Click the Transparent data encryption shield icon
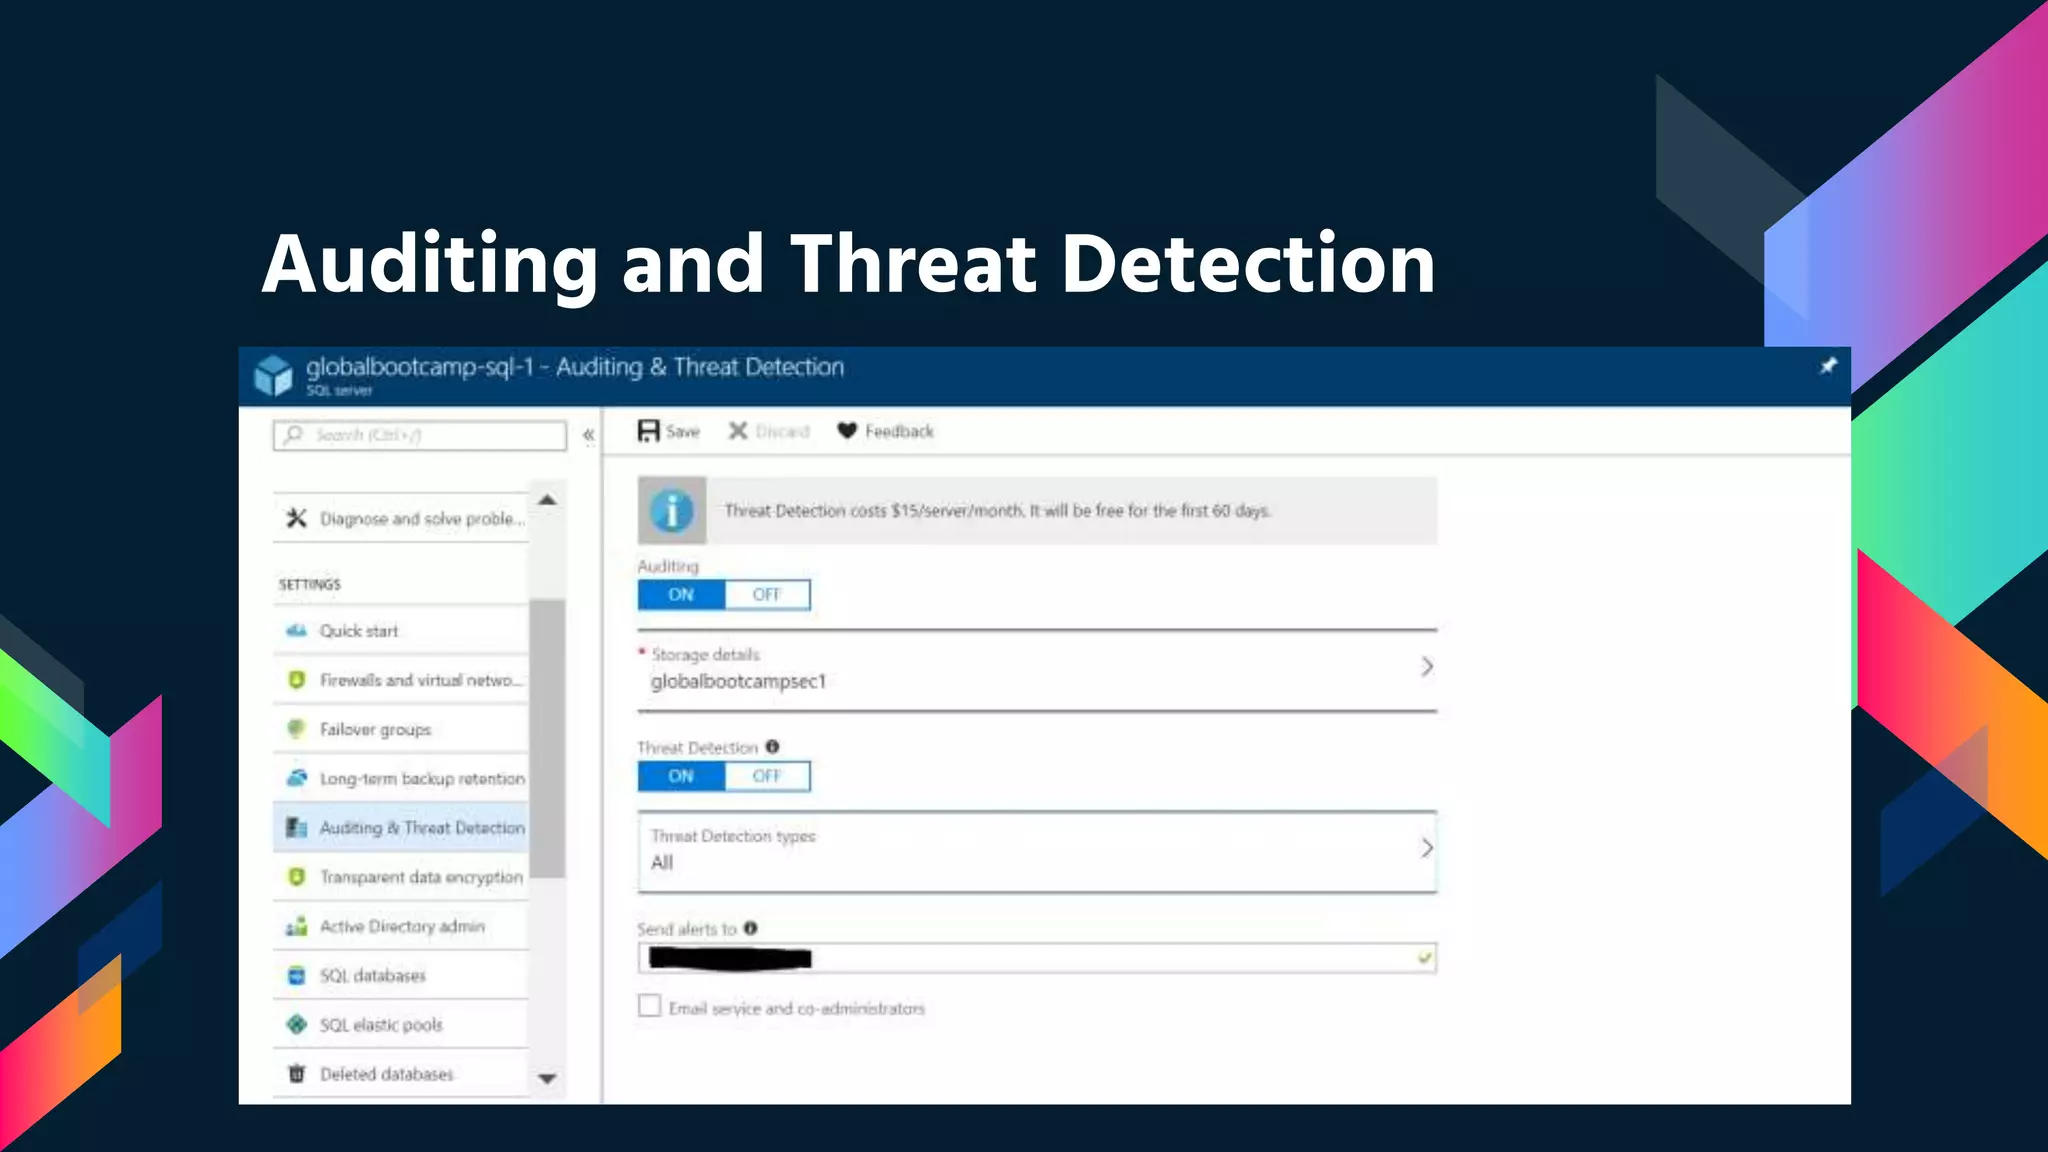Image resolution: width=2048 pixels, height=1152 pixels. [x=296, y=877]
